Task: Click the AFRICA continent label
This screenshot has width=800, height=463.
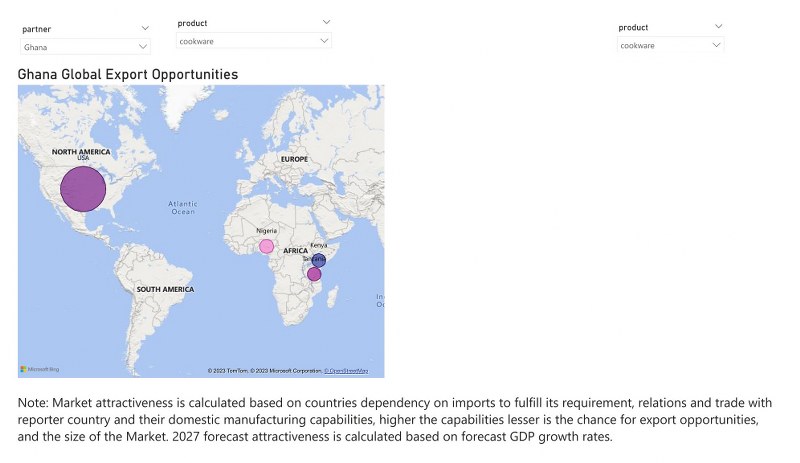Action: 295,251
